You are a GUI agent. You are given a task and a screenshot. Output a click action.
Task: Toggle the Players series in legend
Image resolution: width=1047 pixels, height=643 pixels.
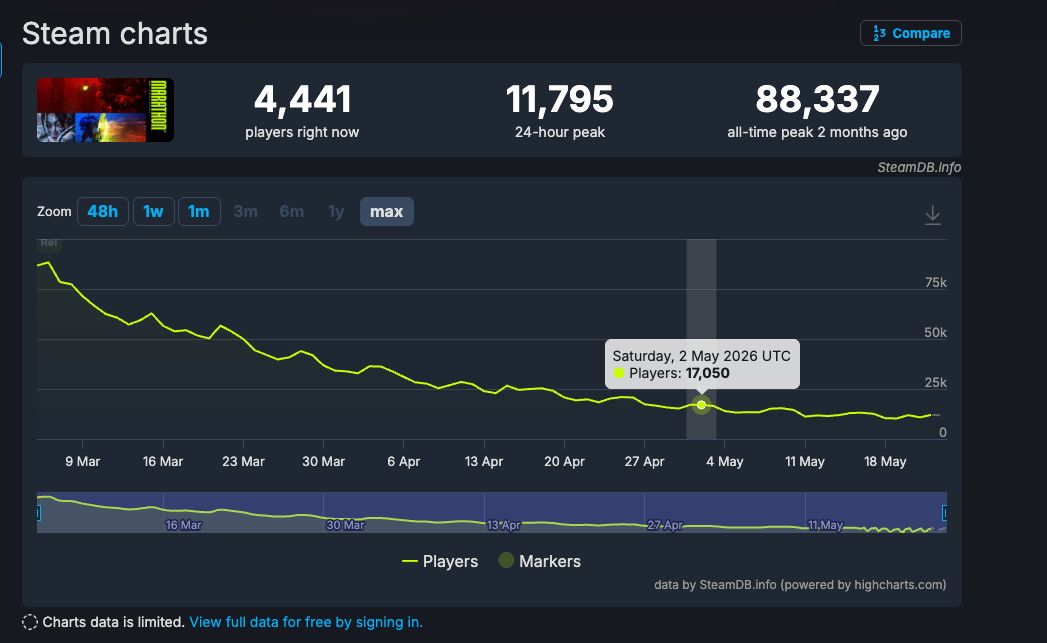[x=440, y=562]
